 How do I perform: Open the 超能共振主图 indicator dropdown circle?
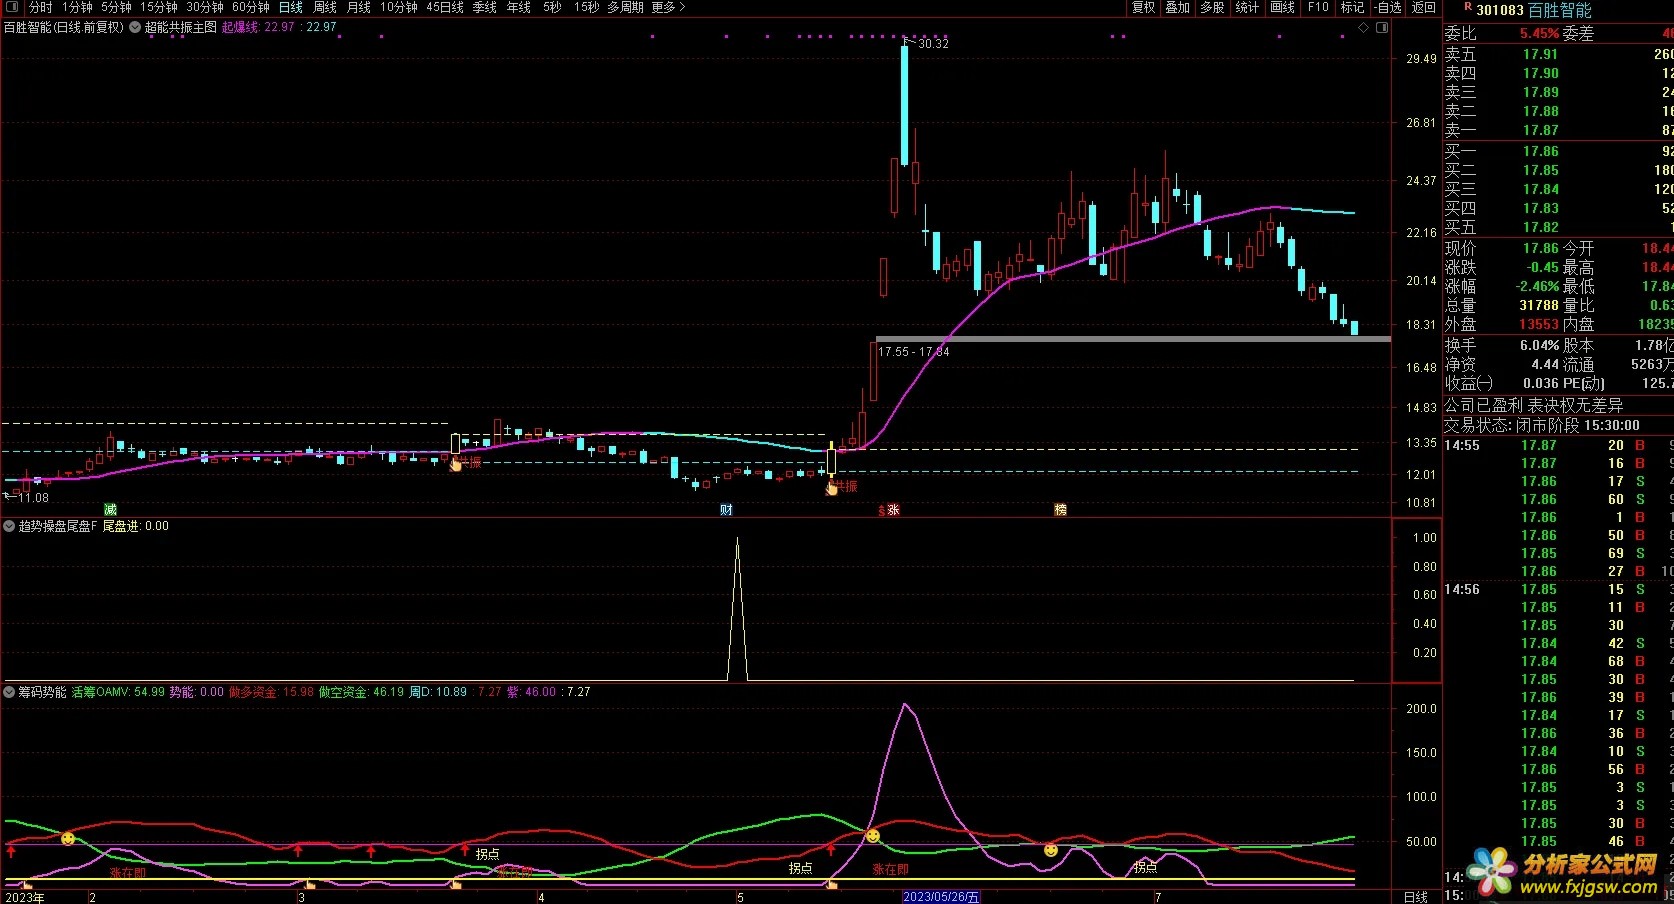click(x=135, y=27)
